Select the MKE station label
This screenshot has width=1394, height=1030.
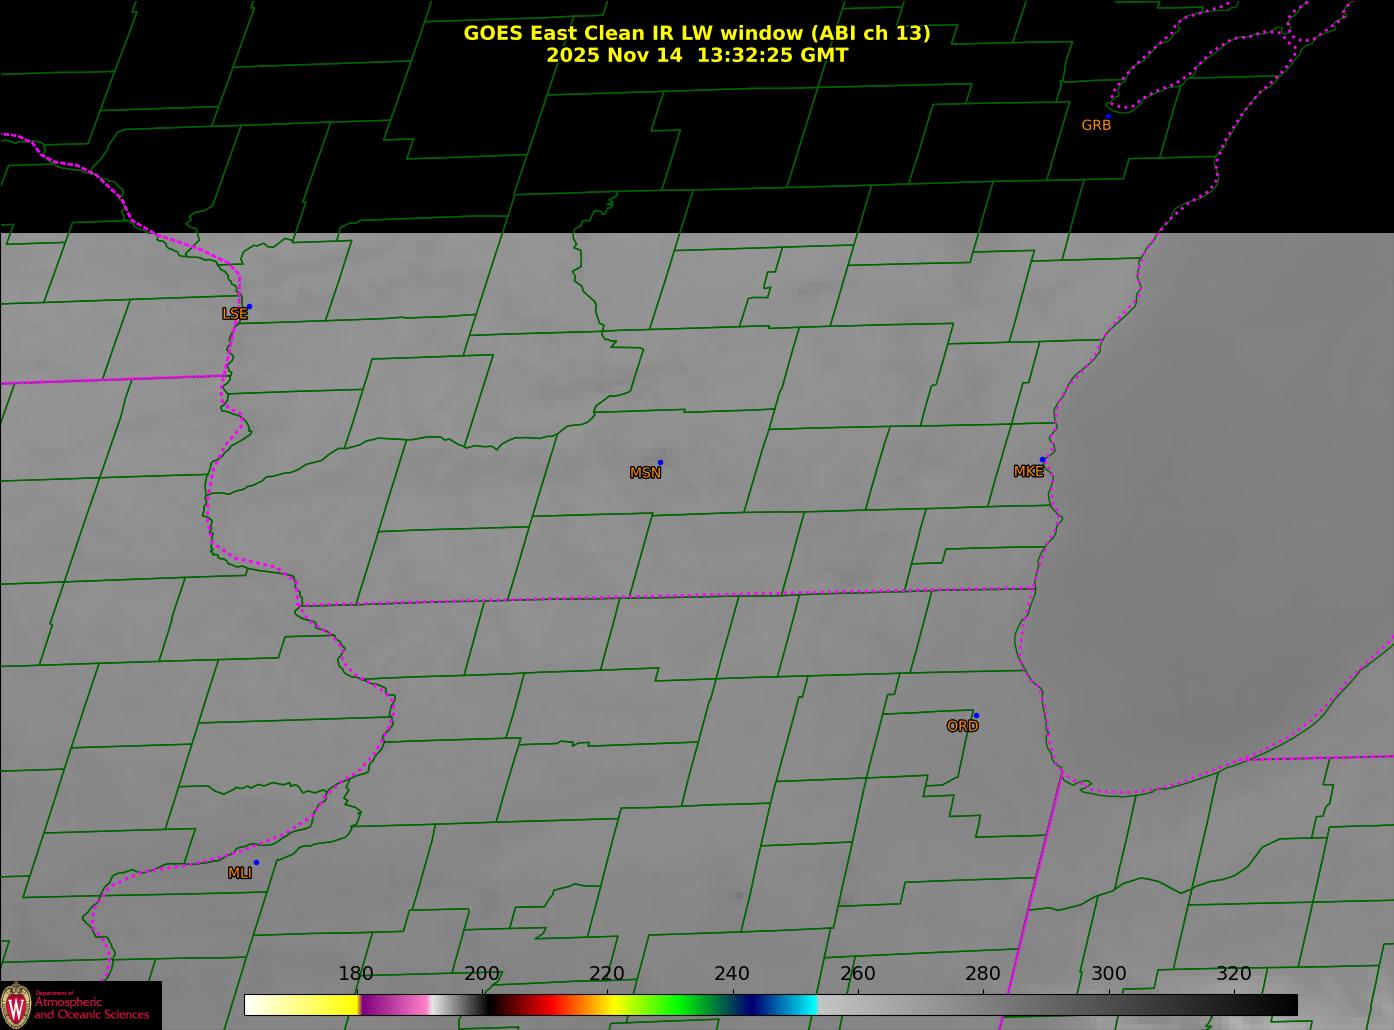point(1028,472)
